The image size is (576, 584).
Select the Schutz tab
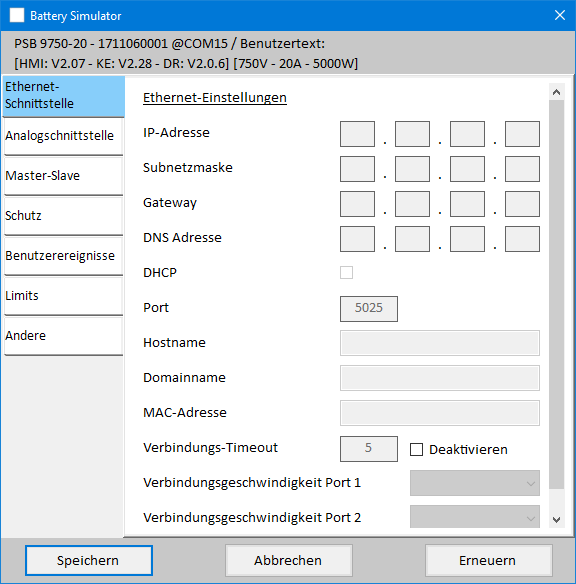coord(63,216)
